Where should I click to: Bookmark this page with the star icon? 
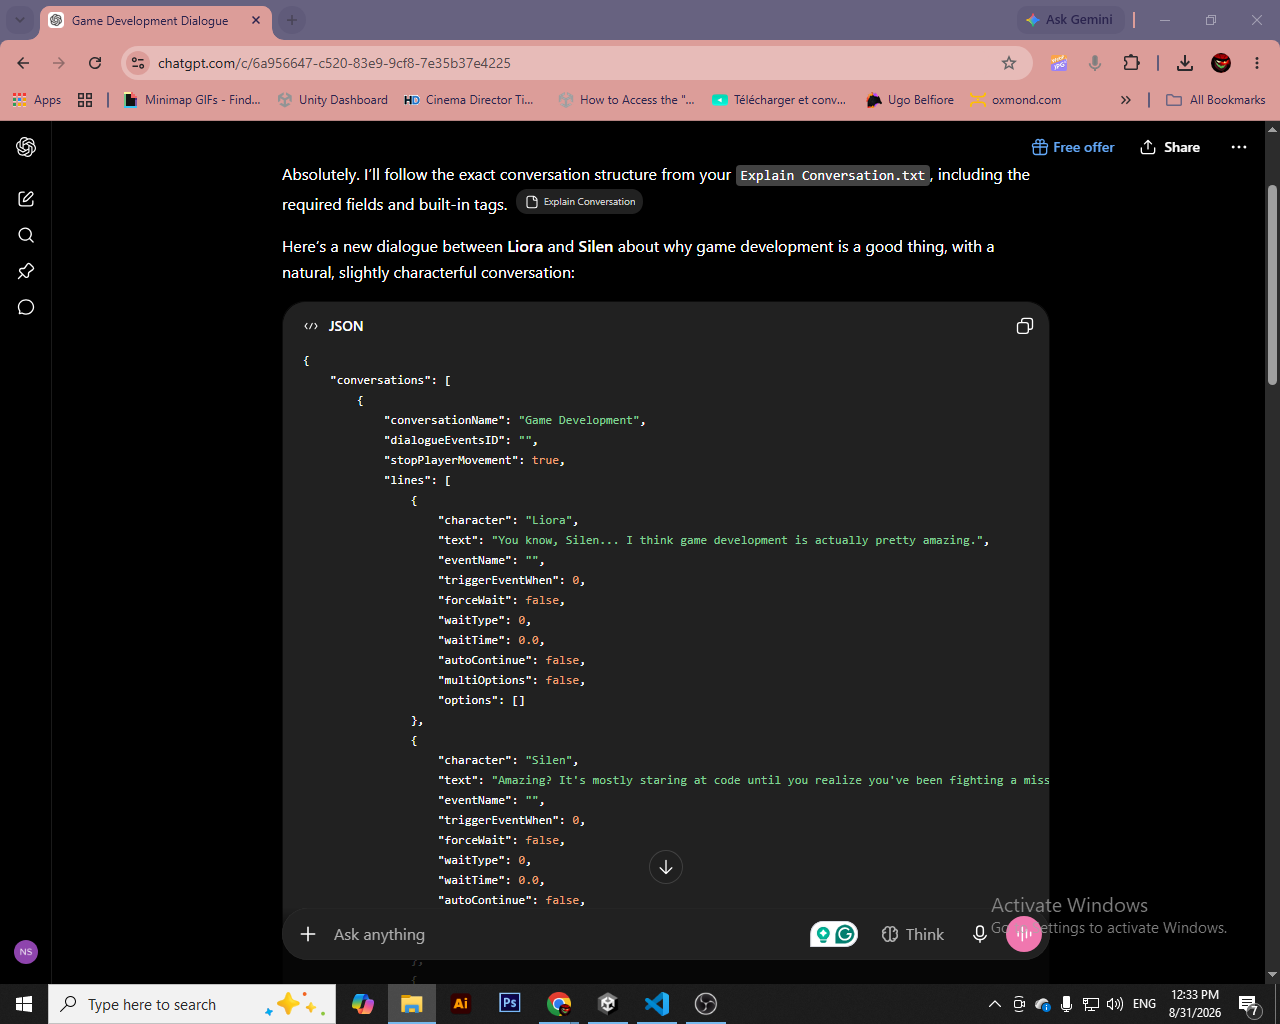[1009, 63]
